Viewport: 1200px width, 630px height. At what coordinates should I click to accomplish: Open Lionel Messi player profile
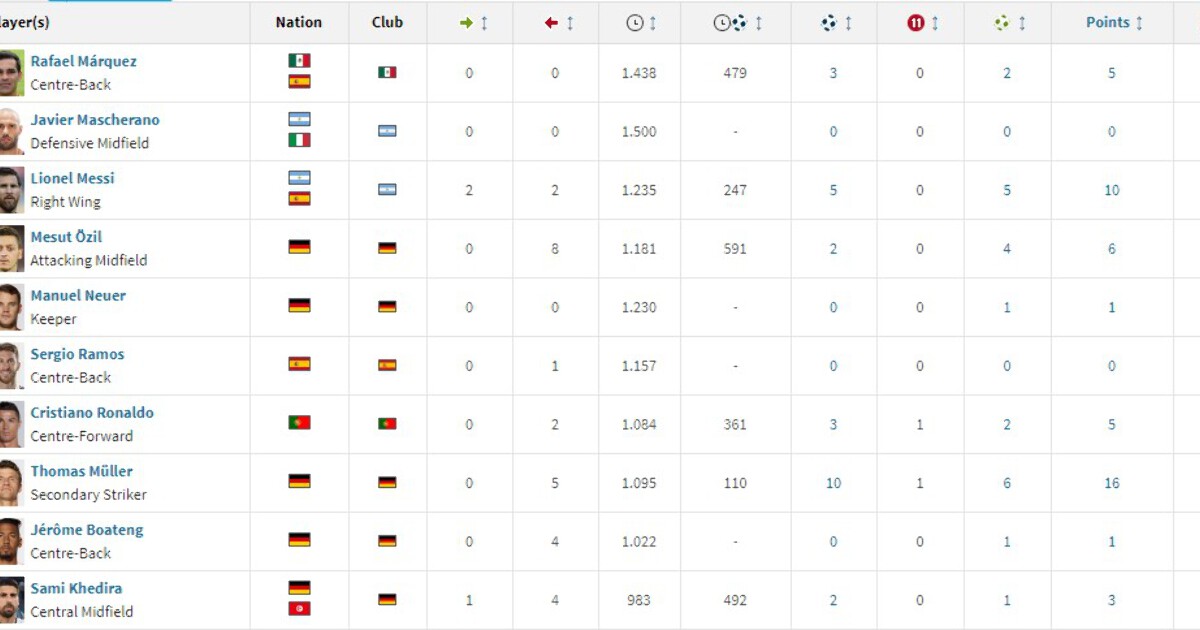pos(72,178)
